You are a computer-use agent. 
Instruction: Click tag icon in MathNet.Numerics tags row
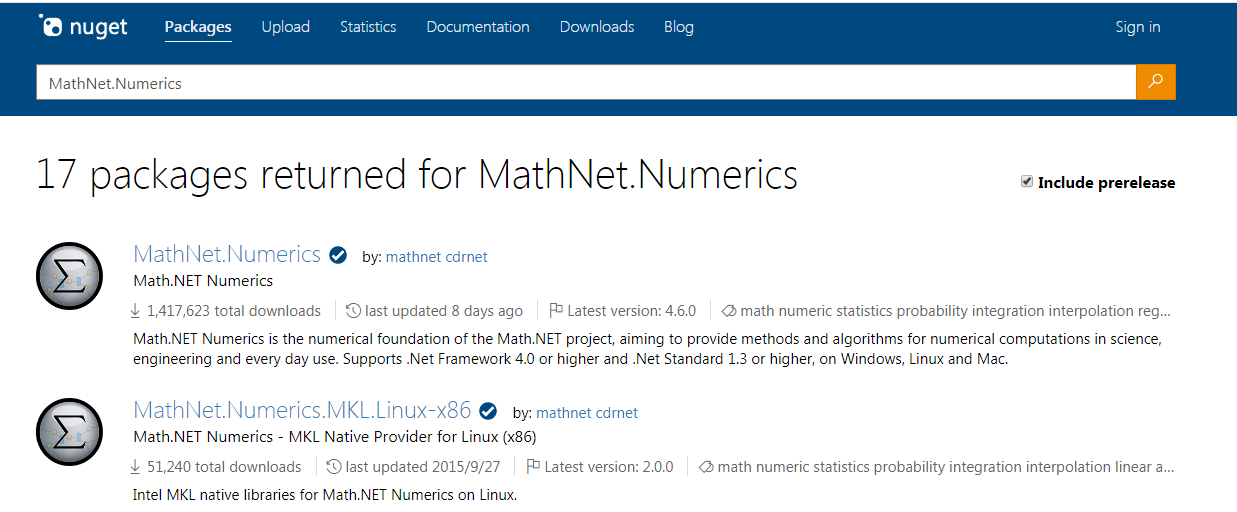pyautogui.click(x=729, y=311)
